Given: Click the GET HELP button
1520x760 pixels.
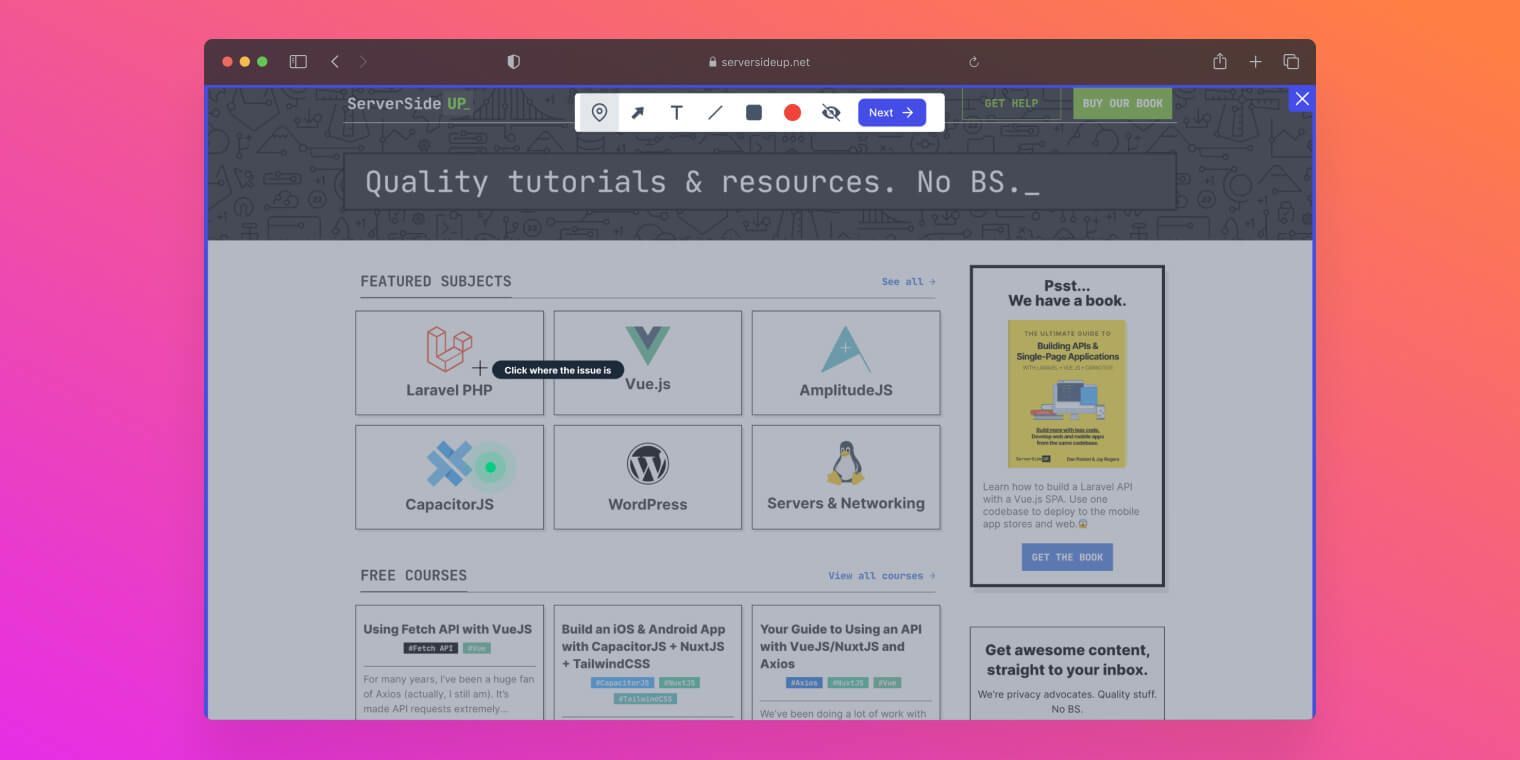Looking at the screenshot, I should (1011, 103).
